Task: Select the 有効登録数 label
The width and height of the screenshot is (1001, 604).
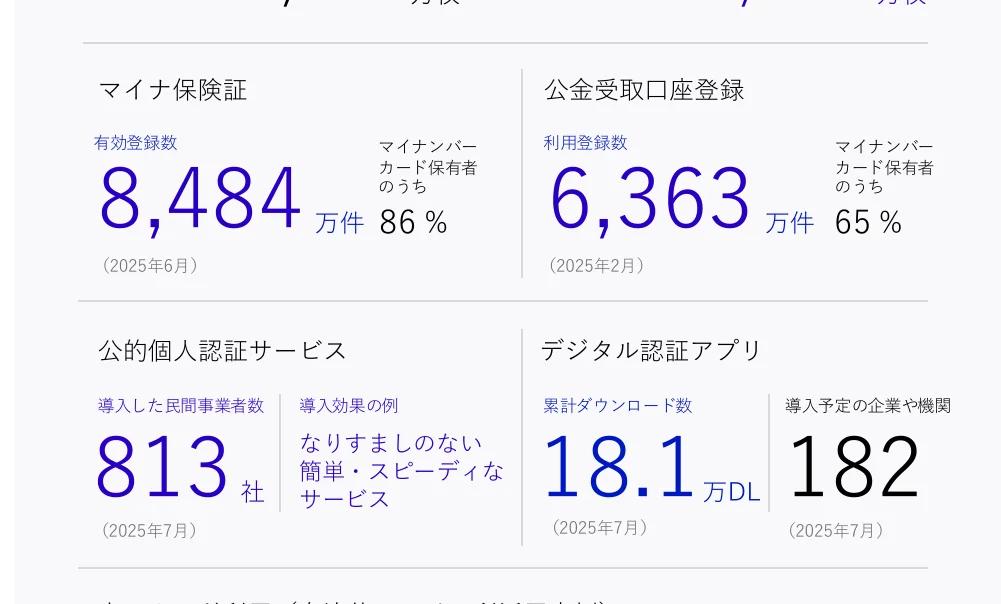Action: point(135,143)
